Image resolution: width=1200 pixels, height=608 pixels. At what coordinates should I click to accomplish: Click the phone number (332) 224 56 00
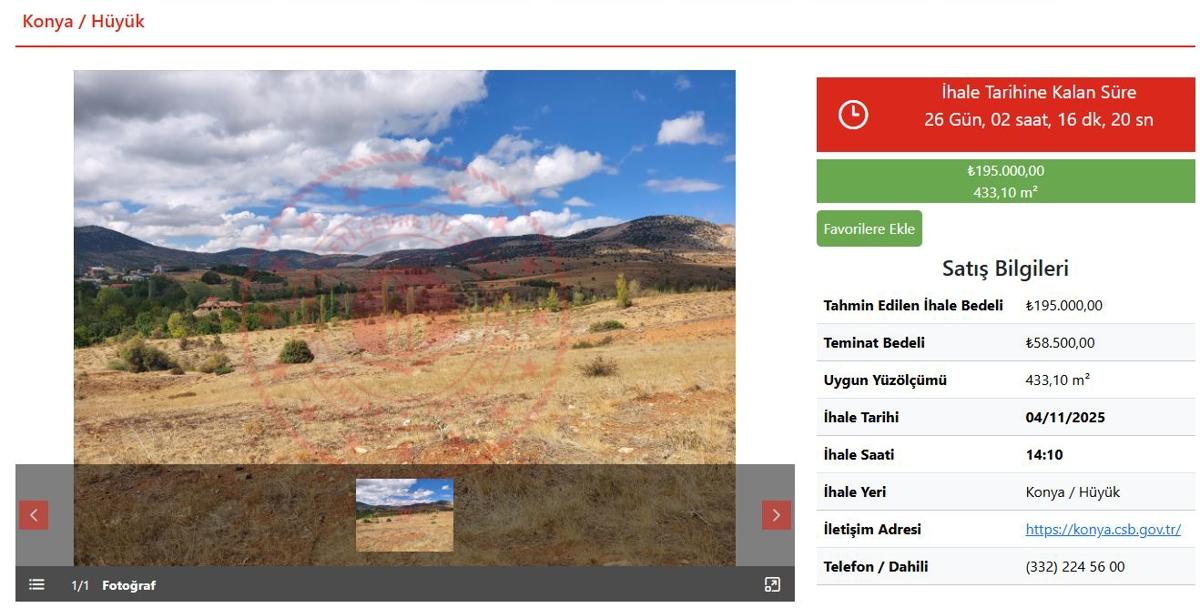(1075, 567)
